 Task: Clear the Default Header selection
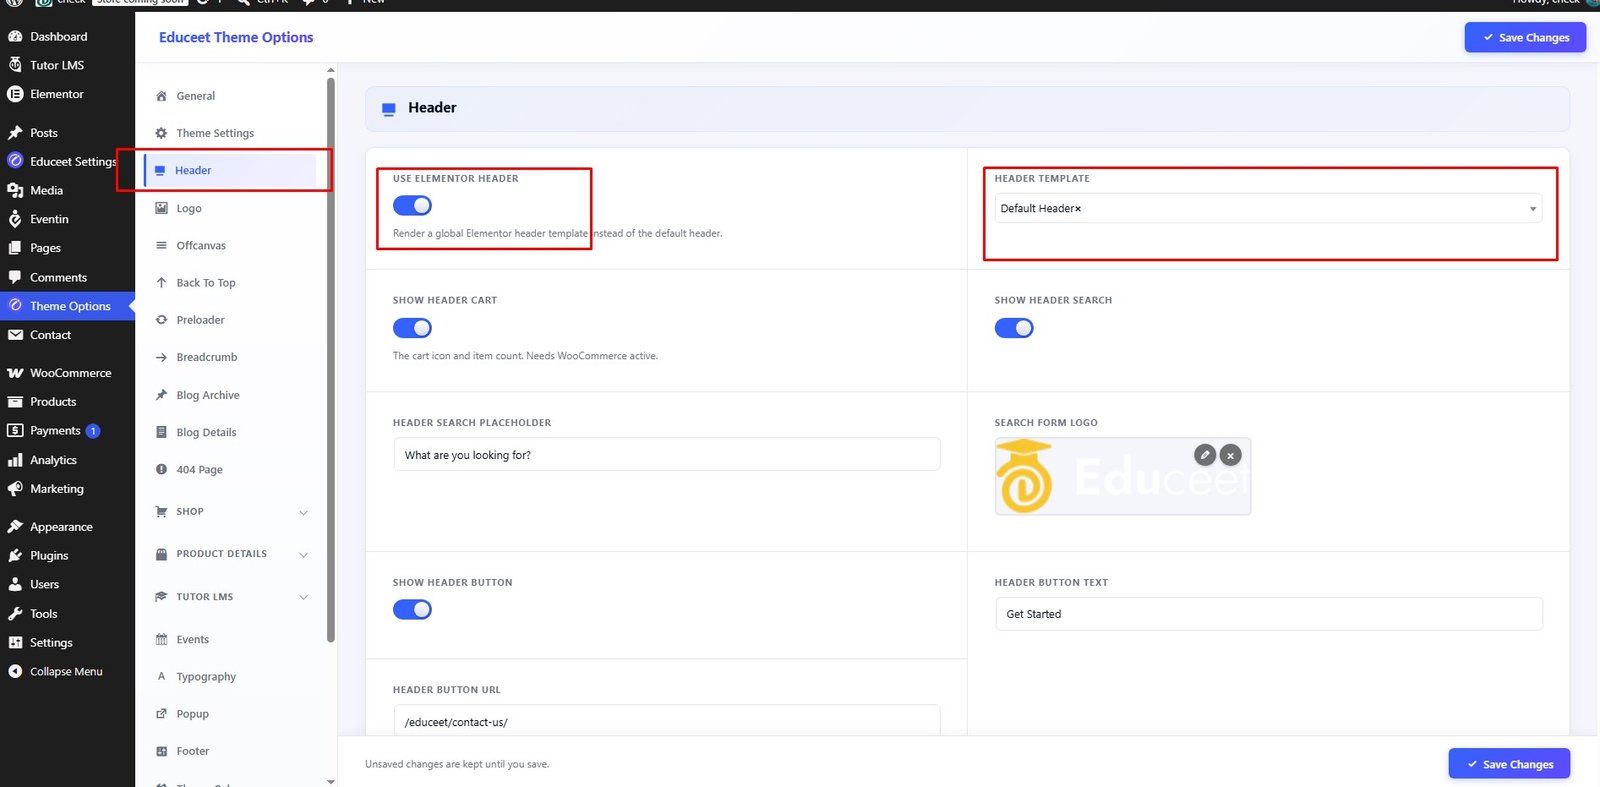pyautogui.click(x=1077, y=209)
